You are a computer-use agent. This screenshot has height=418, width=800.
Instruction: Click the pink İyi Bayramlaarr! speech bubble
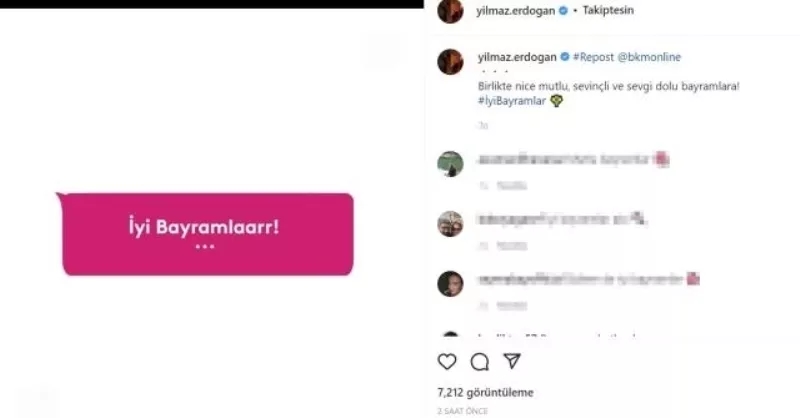(205, 234)
